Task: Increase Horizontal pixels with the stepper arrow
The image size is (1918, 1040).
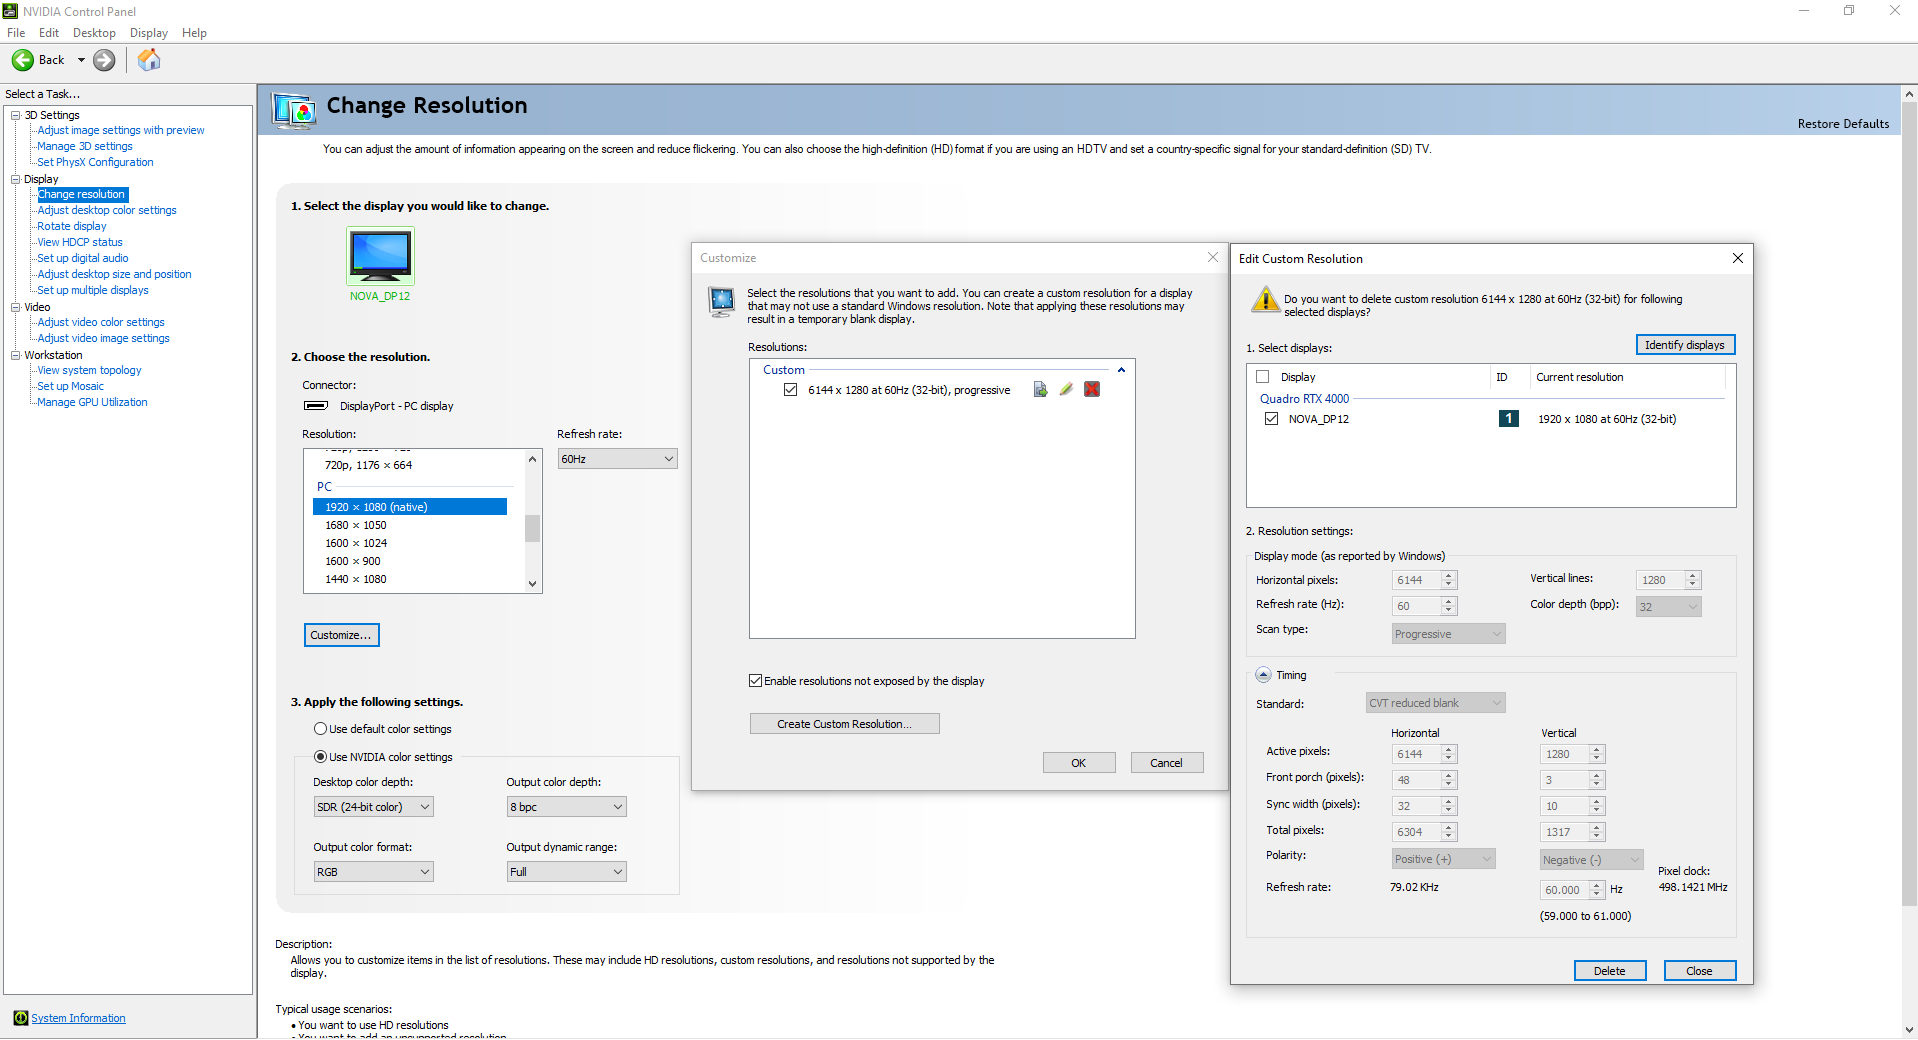Action: [x=1449, y=575]
